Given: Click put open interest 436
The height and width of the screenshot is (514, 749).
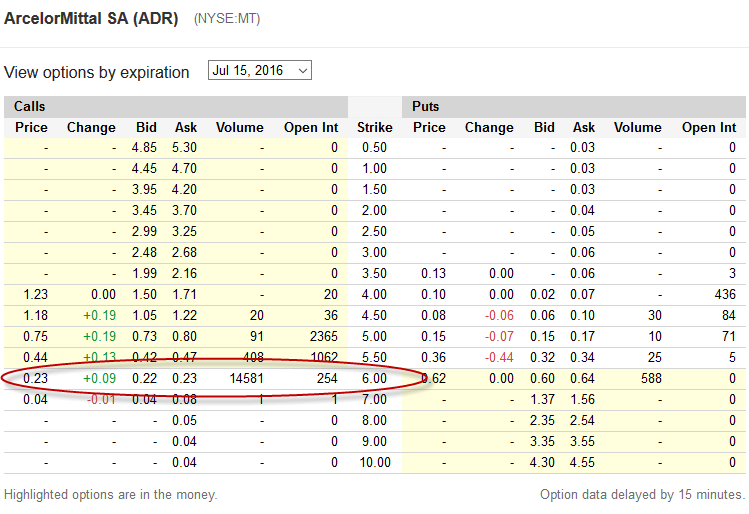Looking at the screenshot, I should click(725, 295).
